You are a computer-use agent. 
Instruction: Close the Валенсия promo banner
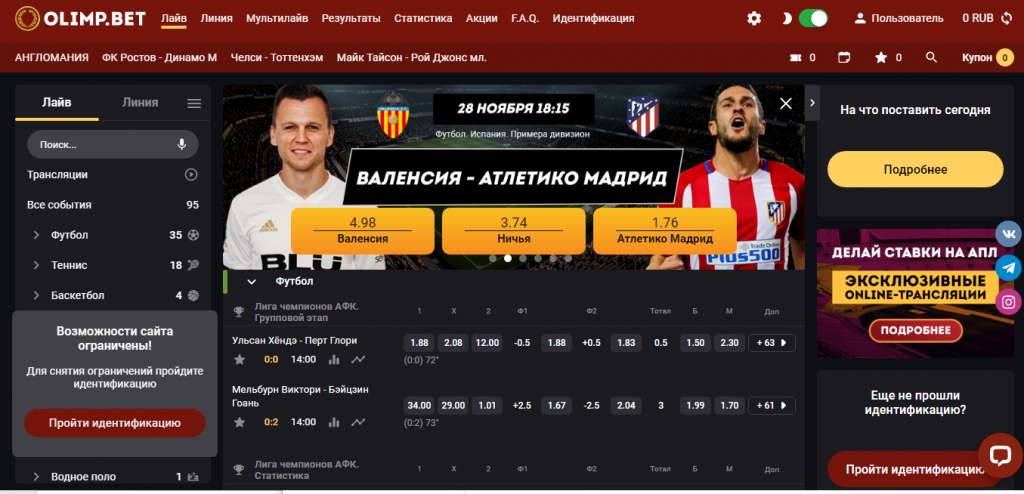(786, 103)
